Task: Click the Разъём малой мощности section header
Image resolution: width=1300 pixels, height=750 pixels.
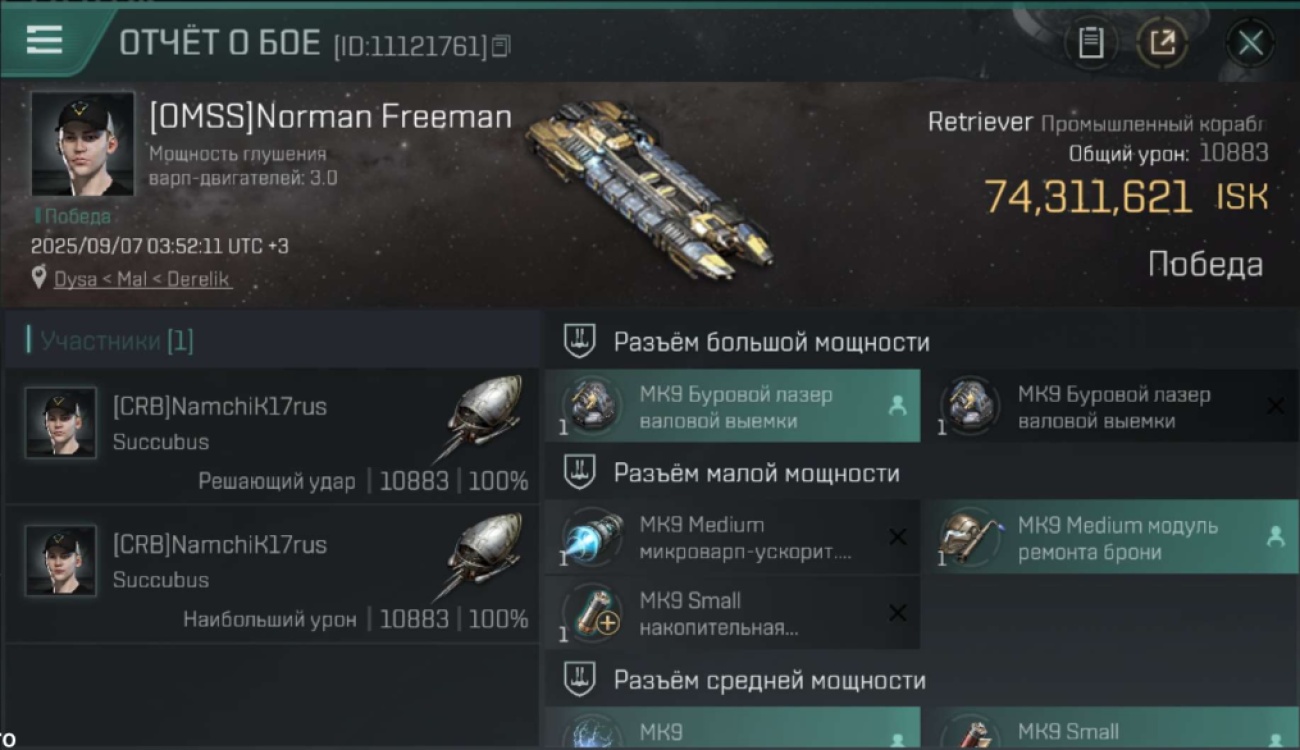Action: coord(756,473)
